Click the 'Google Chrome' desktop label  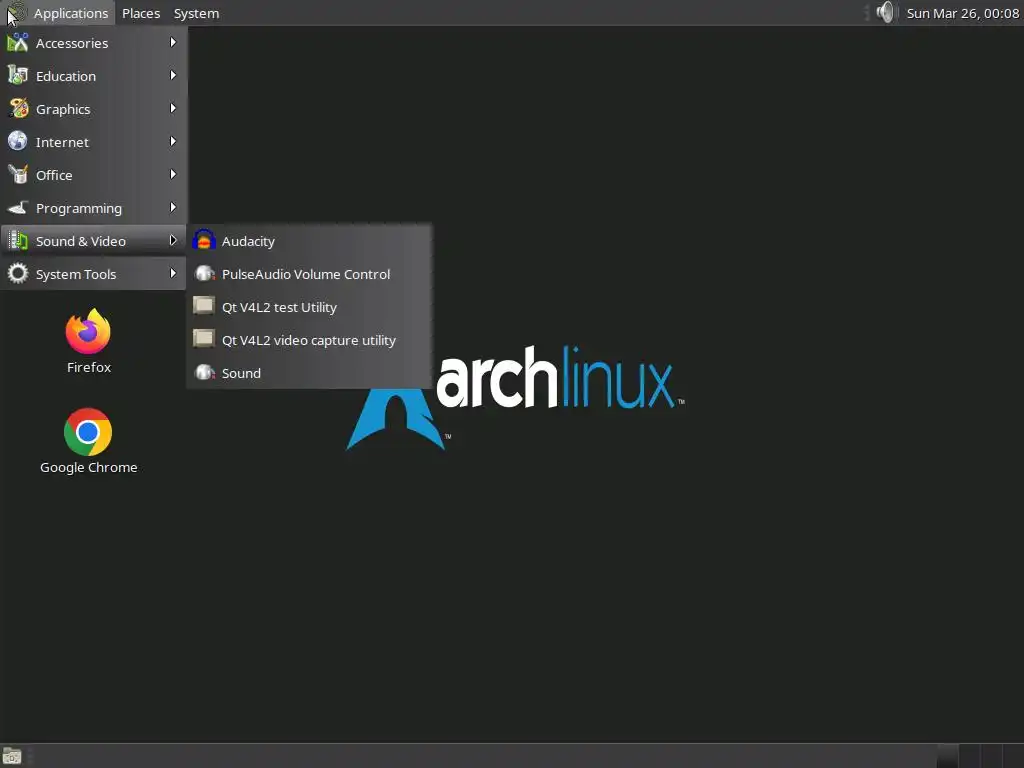click(x=89, y=468)
